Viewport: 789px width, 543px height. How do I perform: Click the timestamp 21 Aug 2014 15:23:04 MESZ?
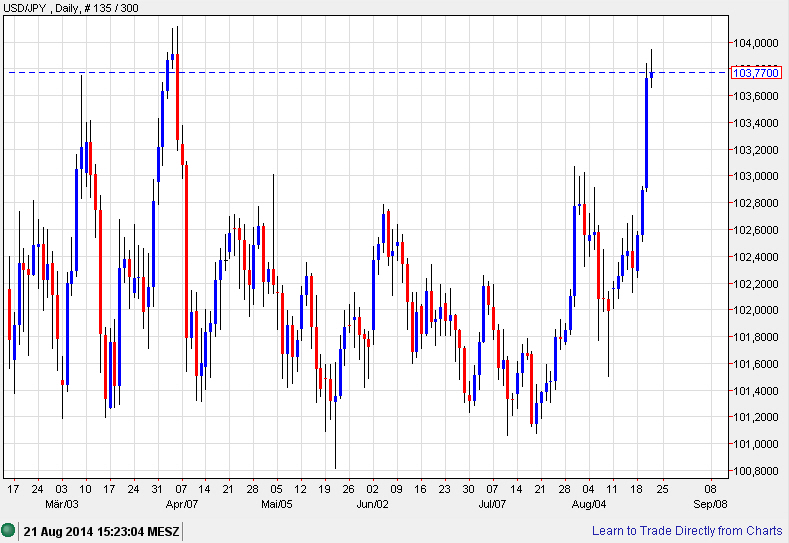[101, 531]
